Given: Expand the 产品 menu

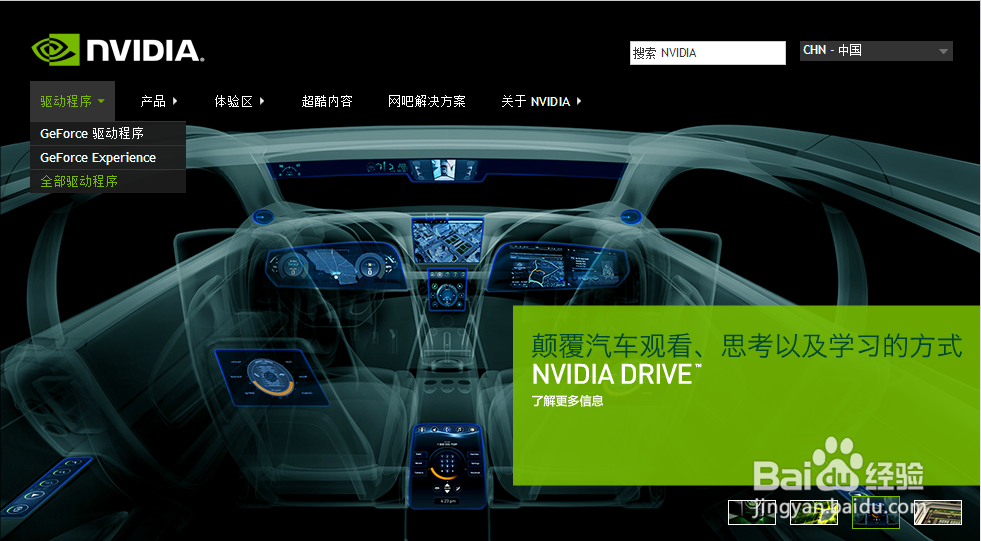Looking at the screenshot, I should 159,101.
